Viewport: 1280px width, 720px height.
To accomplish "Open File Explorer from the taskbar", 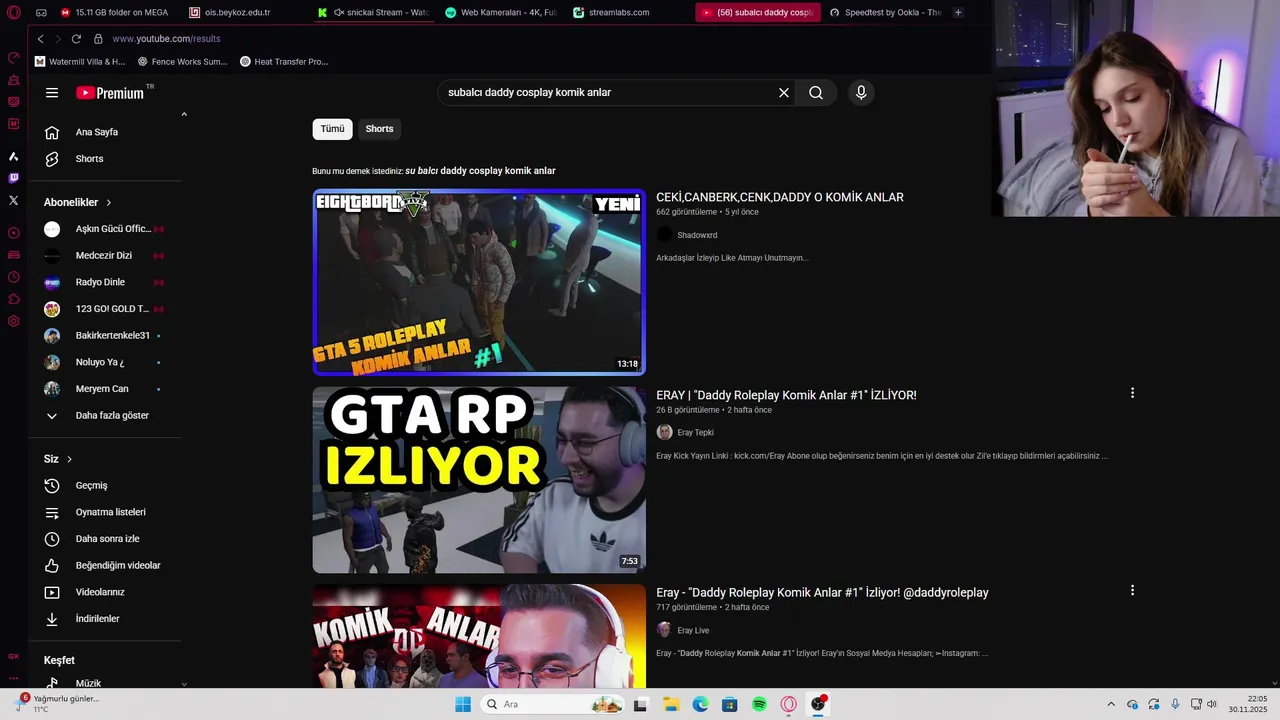I will (x=671, y=704).
